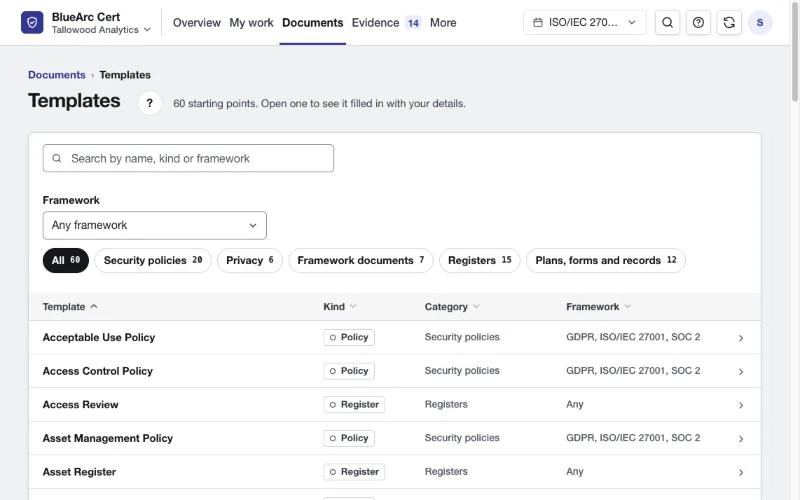Image resolution: width=800 pixels, height=500 pixels.
Task: Open the ISO/IEC 270... framework selector
Action: (x=585, y=22)
